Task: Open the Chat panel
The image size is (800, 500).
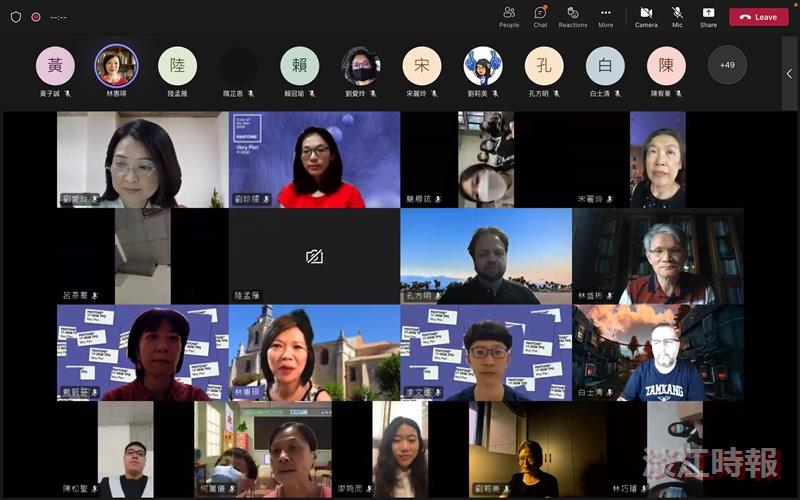Action: click(x=540, y=17)
